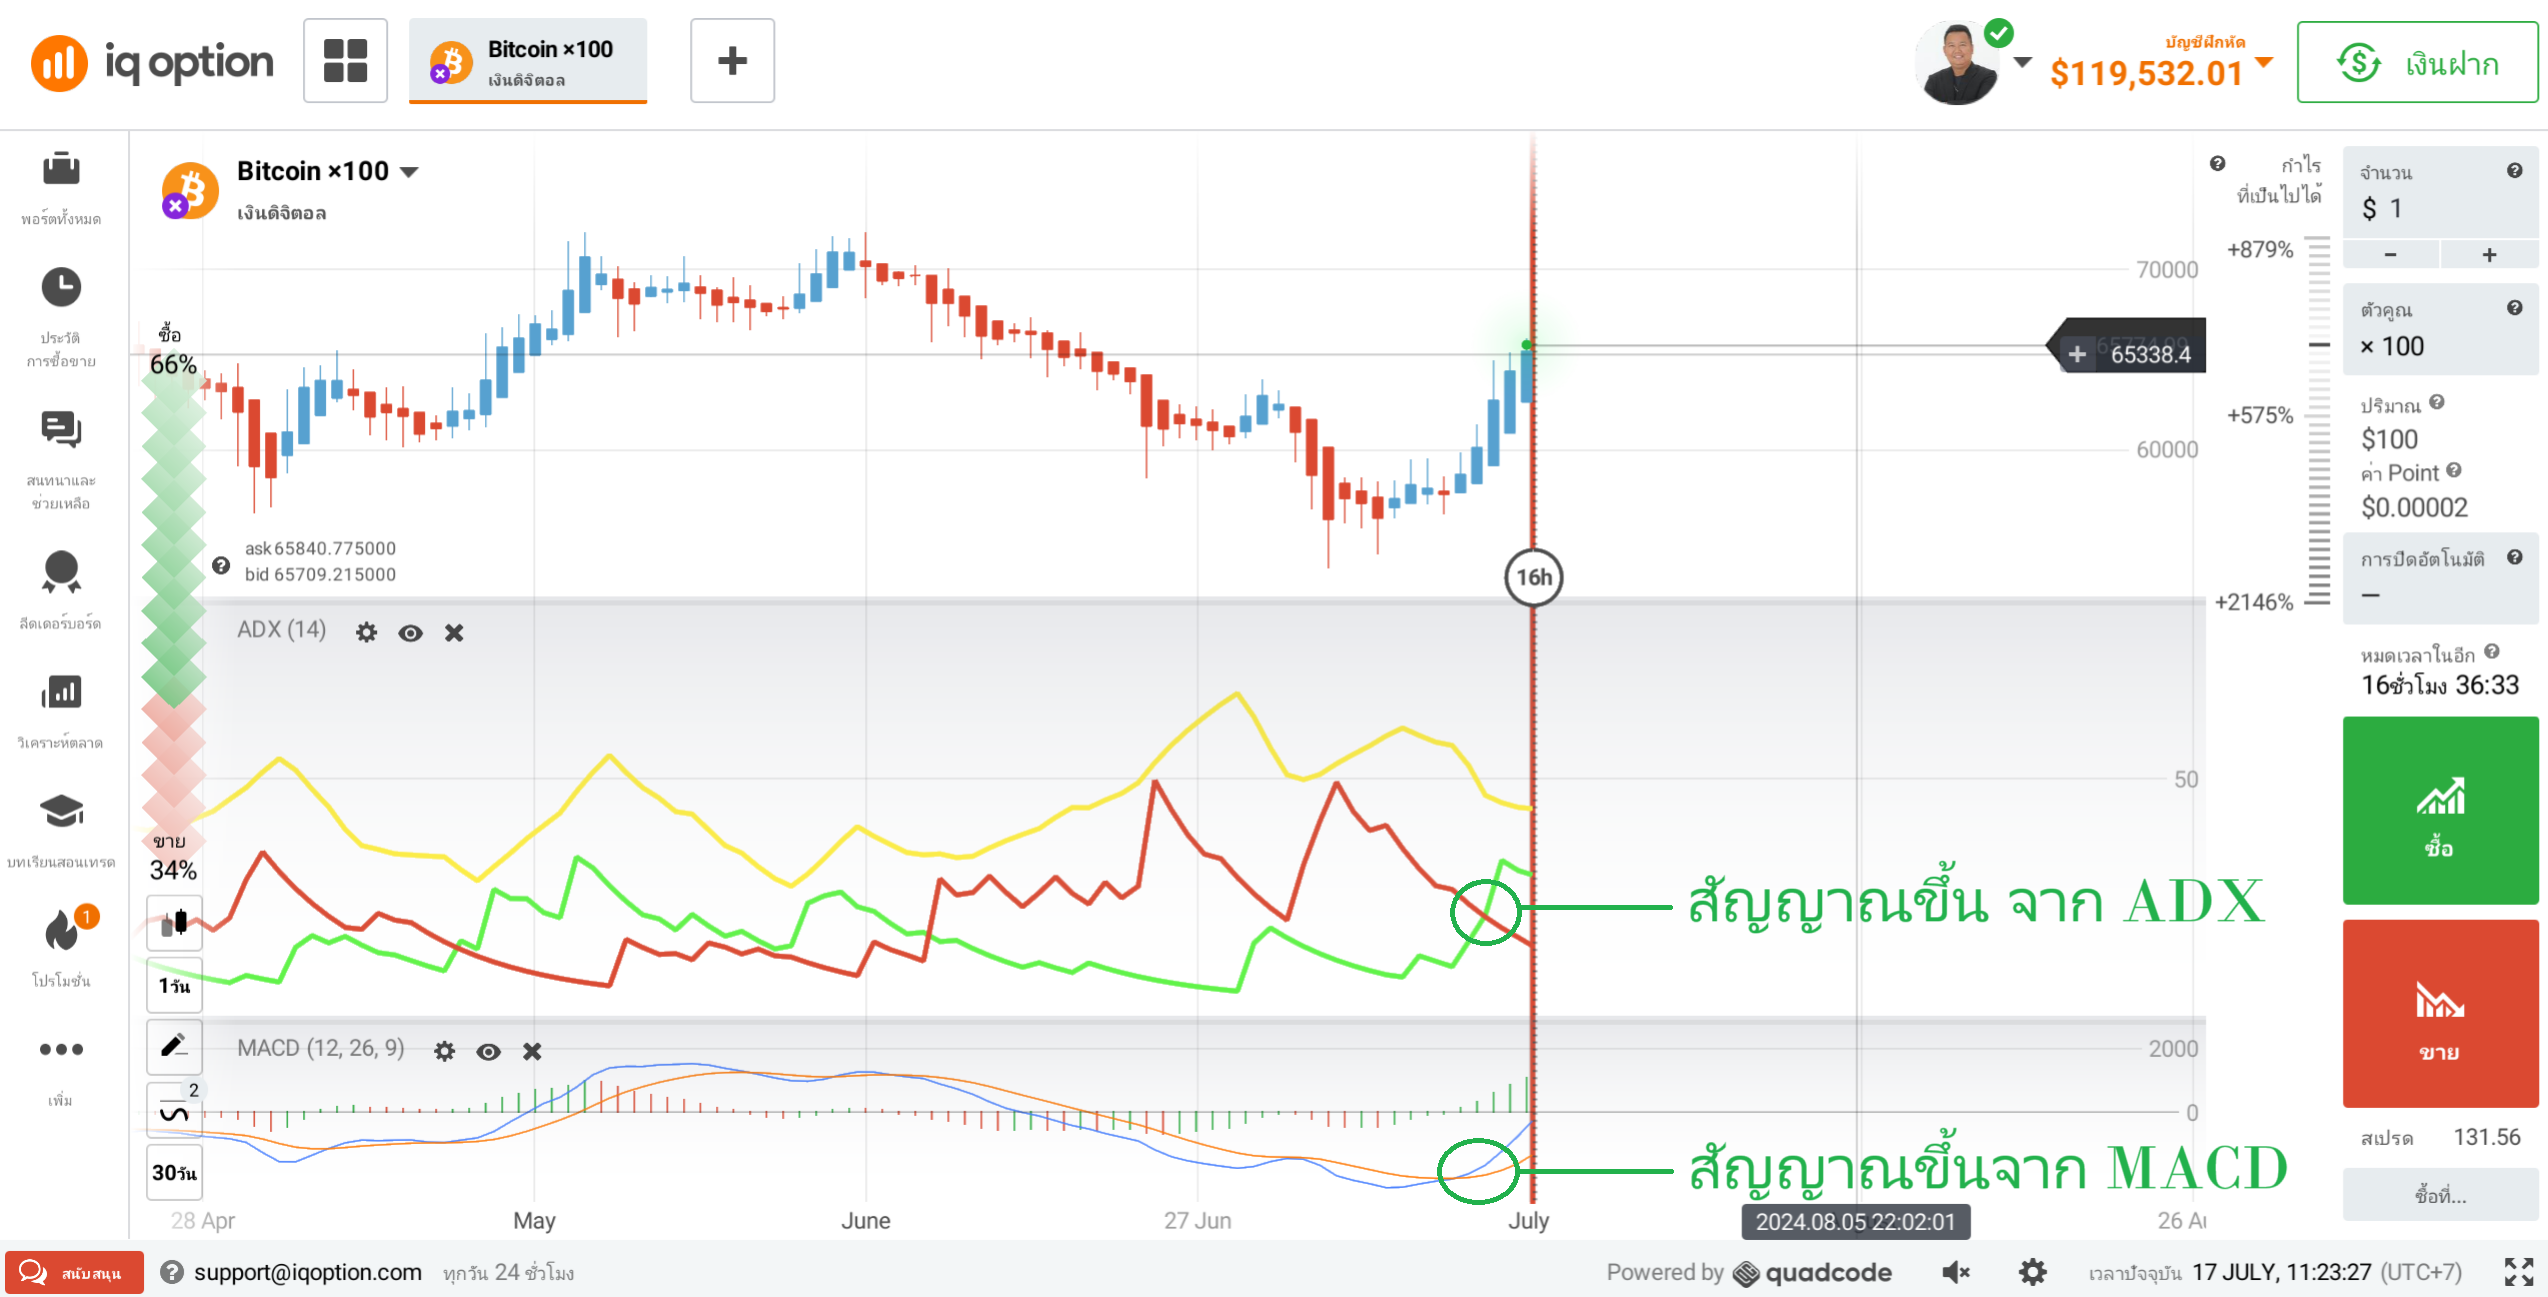Change the candlestick chart type

(x=174, y=922)
